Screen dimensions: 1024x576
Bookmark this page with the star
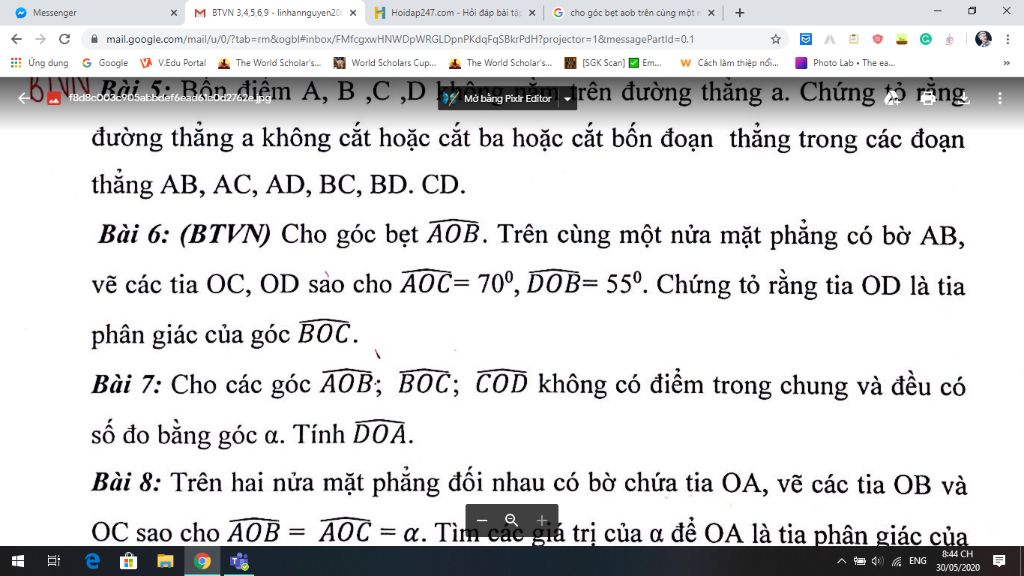click(775, 39)
